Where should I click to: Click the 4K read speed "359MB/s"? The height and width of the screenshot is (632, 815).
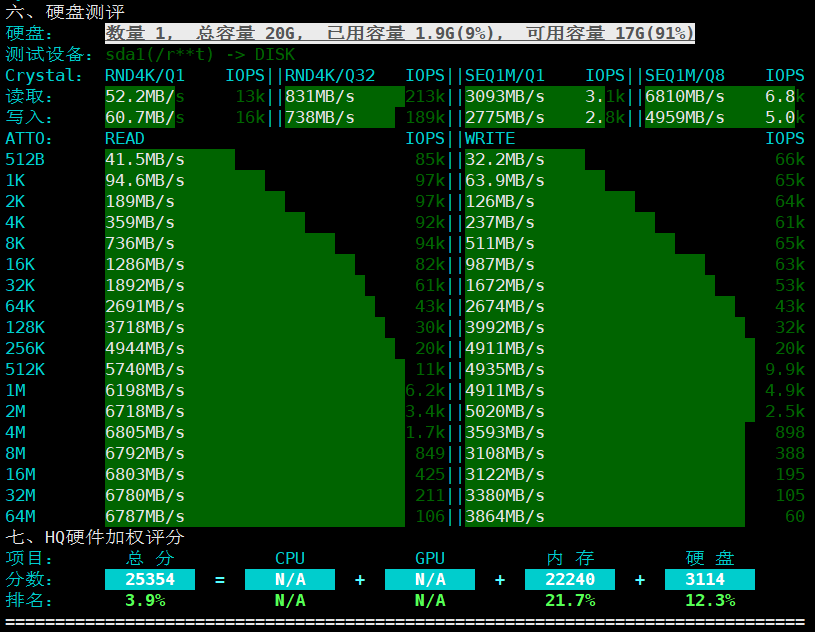140,222
